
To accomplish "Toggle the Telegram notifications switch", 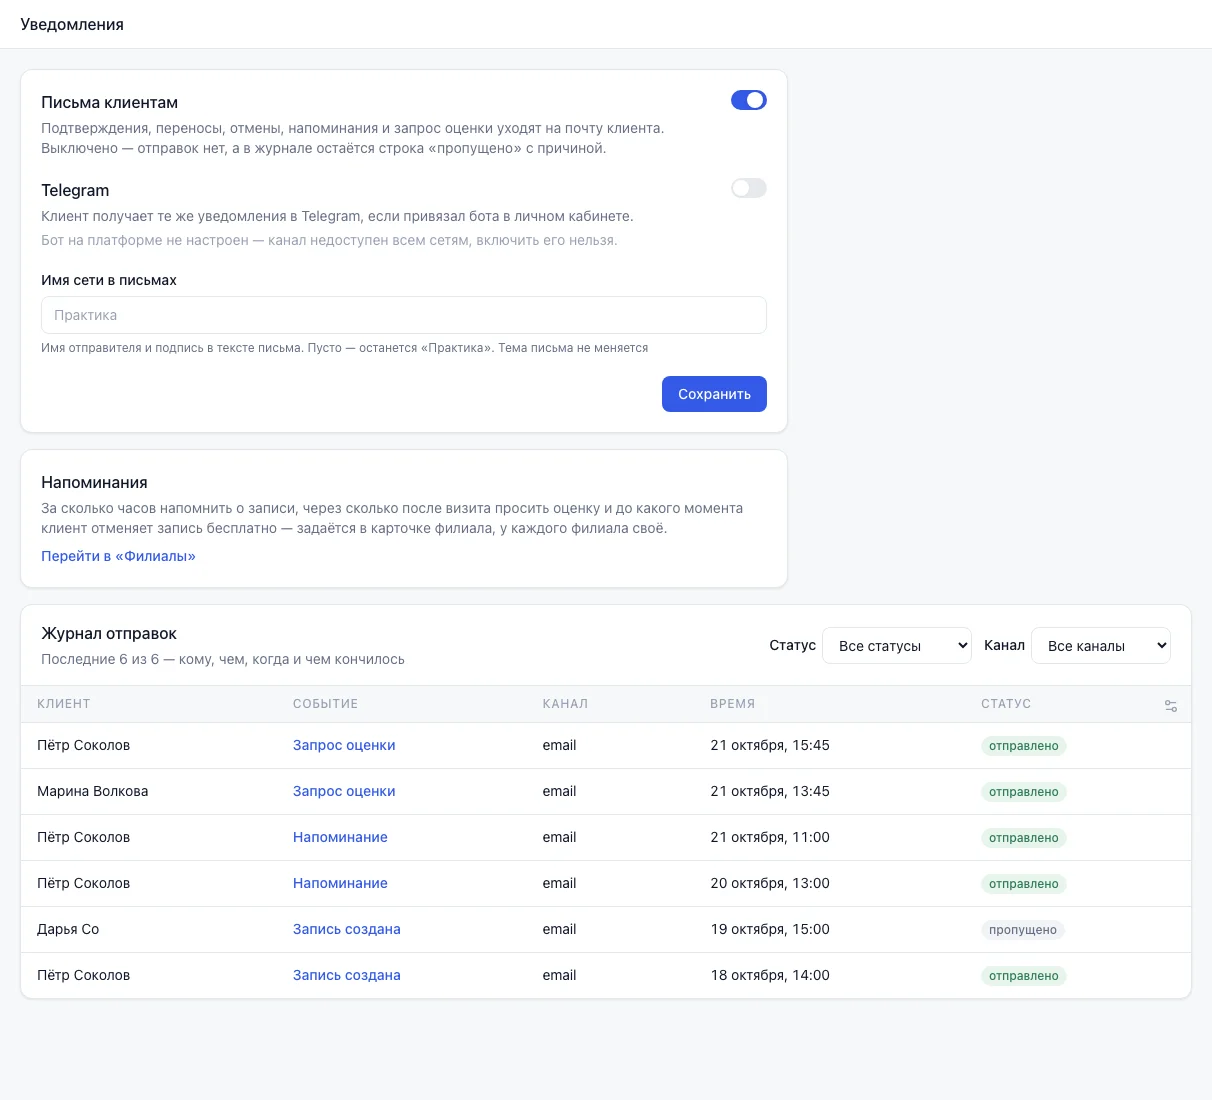I will pyautogui.click(x=749, y=188).
